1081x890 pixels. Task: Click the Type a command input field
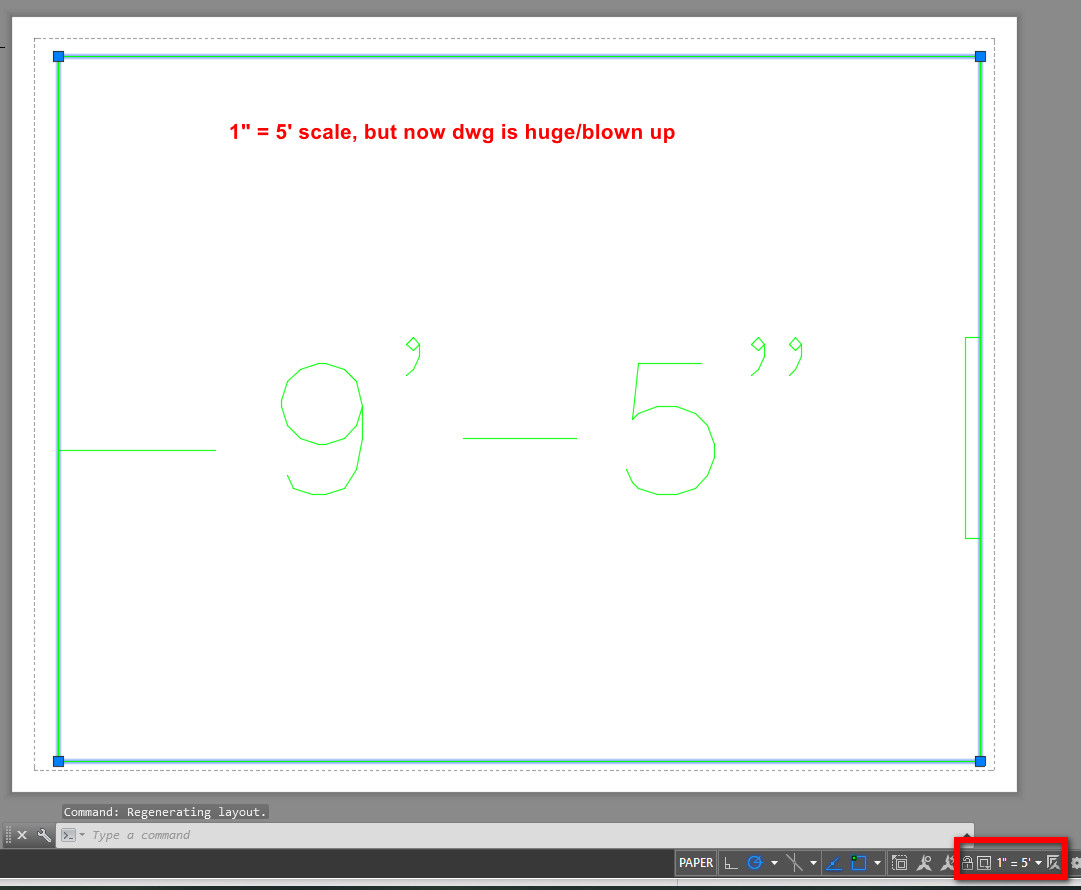[200, 834]
